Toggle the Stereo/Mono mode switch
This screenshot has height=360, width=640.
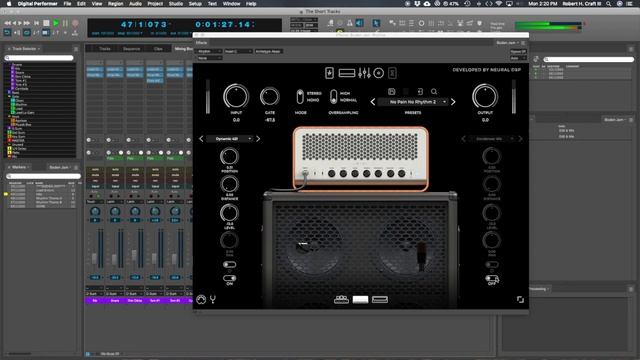point(300,97)
